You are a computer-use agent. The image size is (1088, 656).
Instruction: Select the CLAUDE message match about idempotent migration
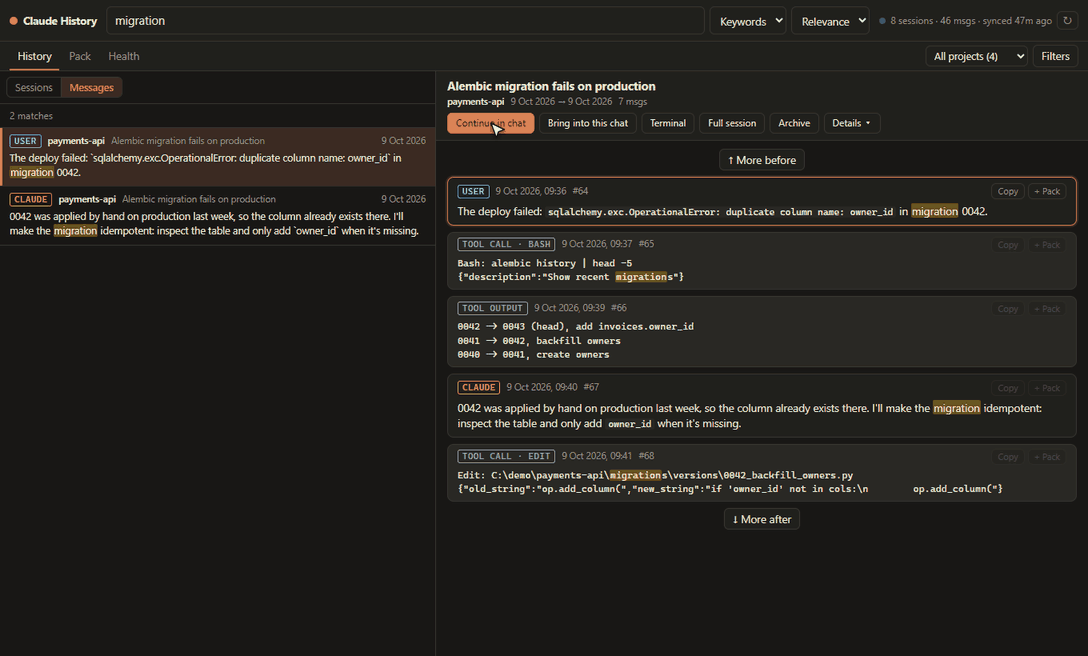pos(218,215)
